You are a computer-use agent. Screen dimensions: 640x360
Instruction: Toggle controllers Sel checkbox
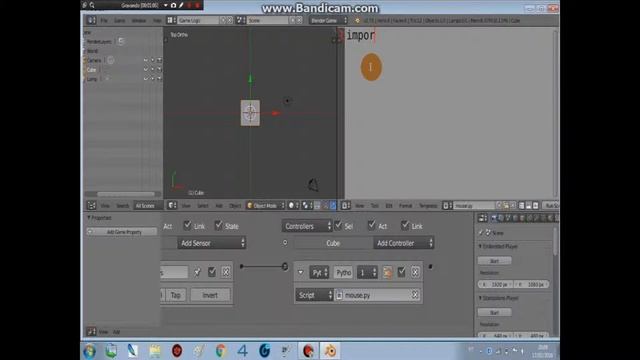point(338,225)
